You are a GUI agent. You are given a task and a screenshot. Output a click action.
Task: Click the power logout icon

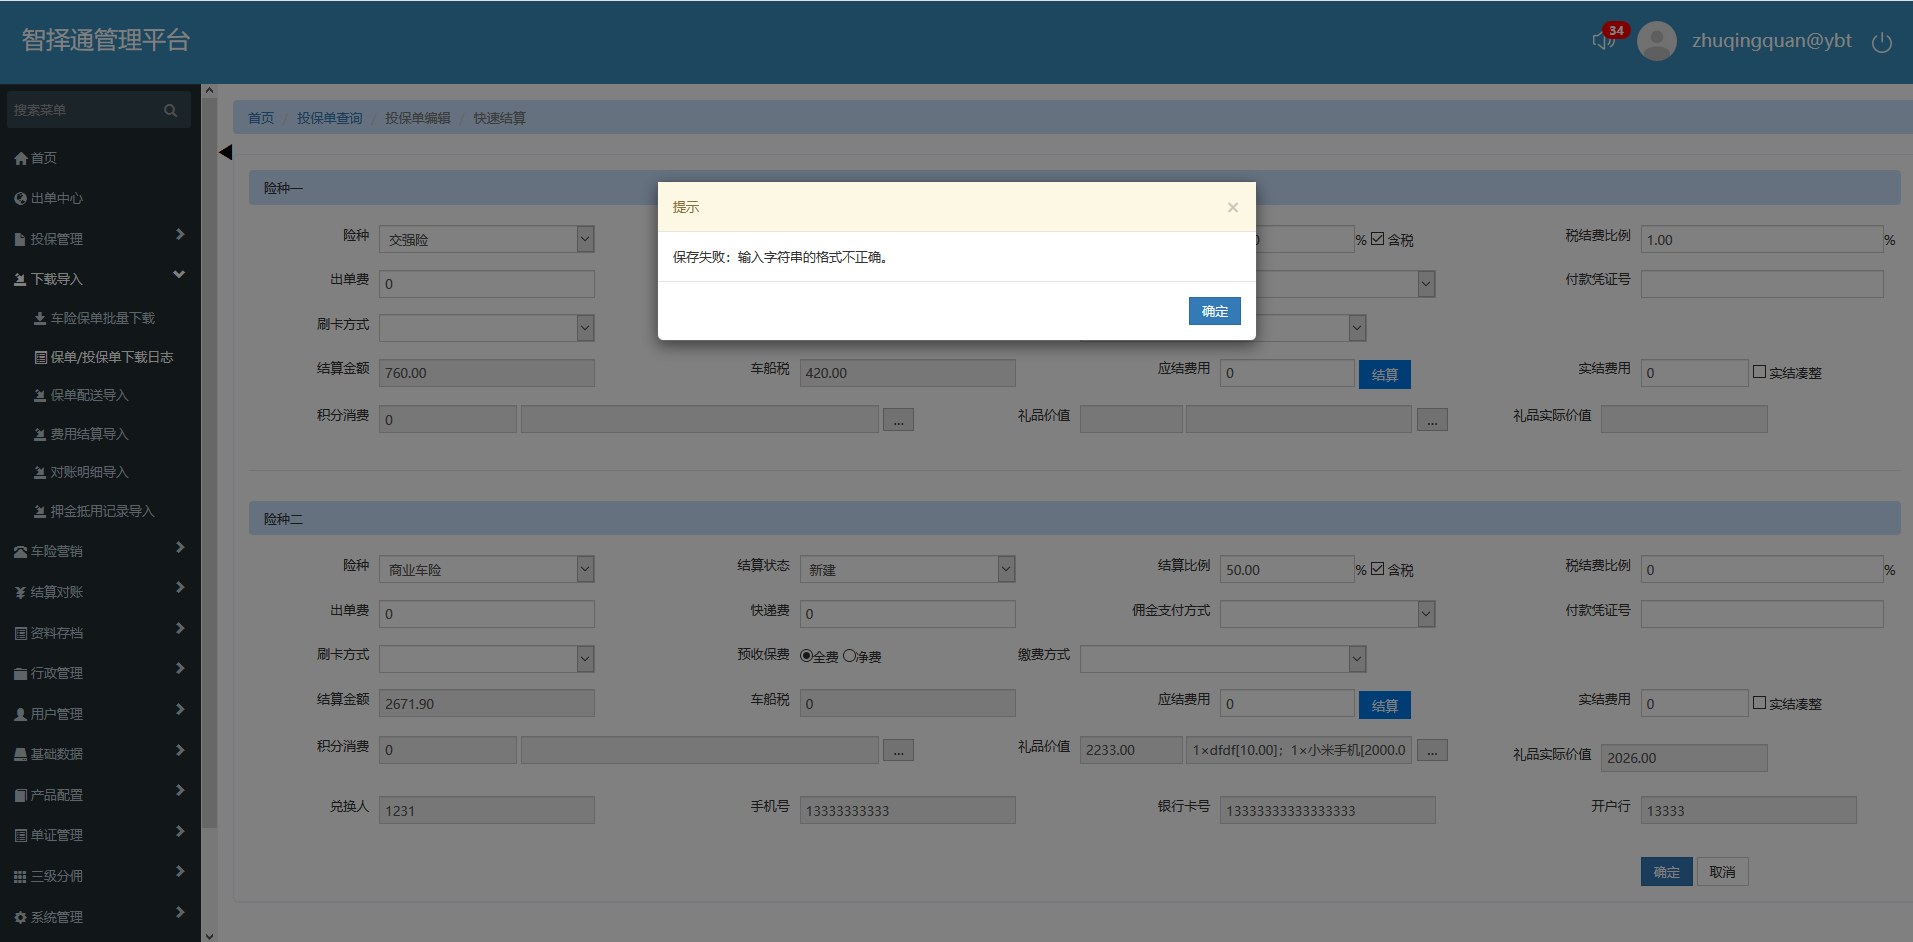1881,42
